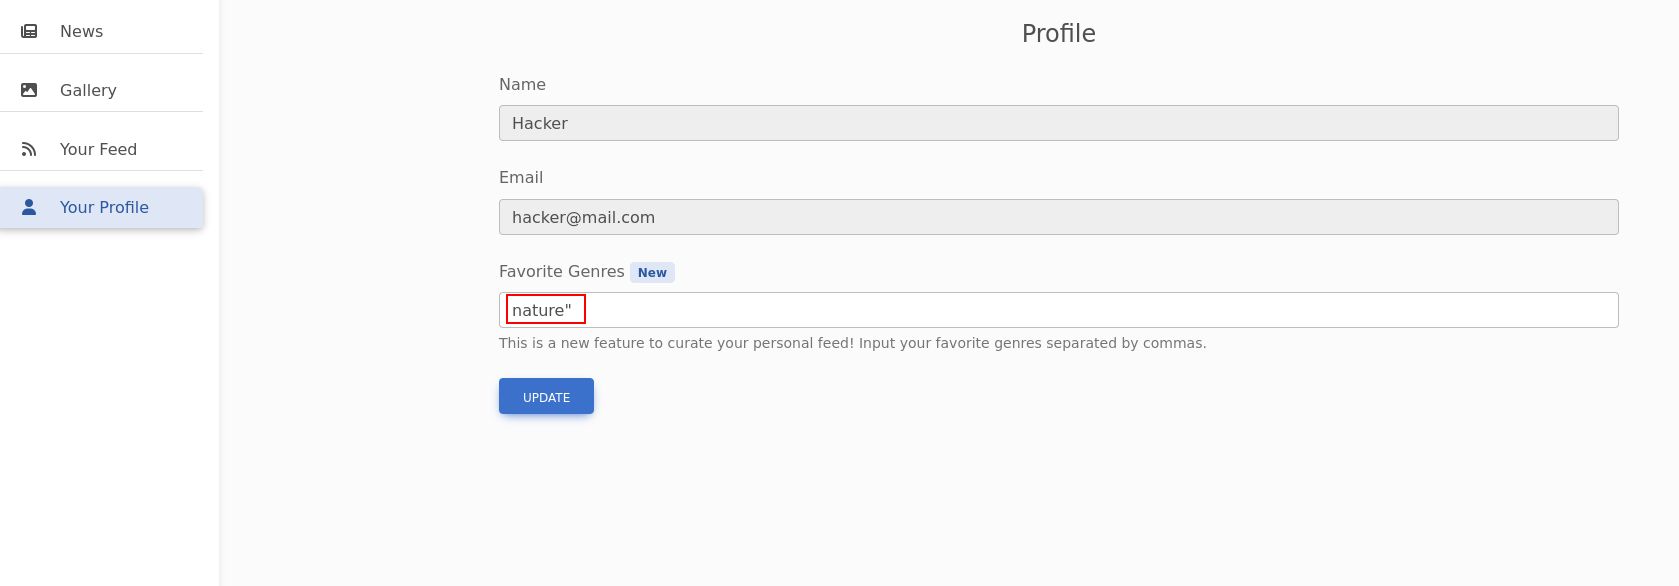Click the Email label above the second field
This screenshot has height=586, width=1679.
[x=521, y=177]
